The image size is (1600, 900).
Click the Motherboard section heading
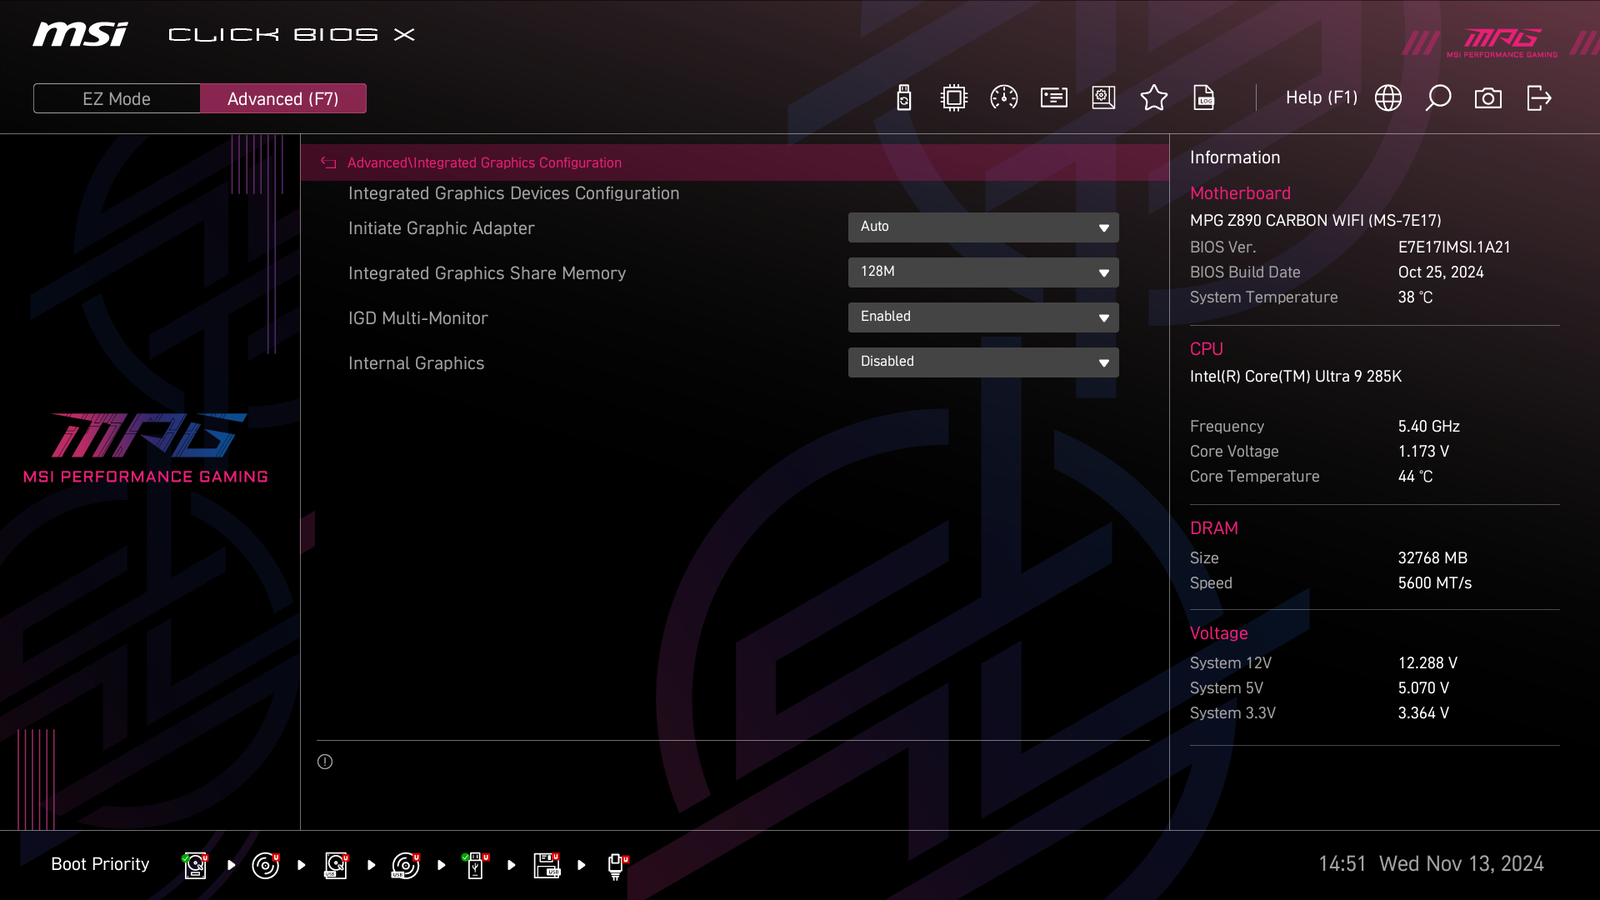1240,193
